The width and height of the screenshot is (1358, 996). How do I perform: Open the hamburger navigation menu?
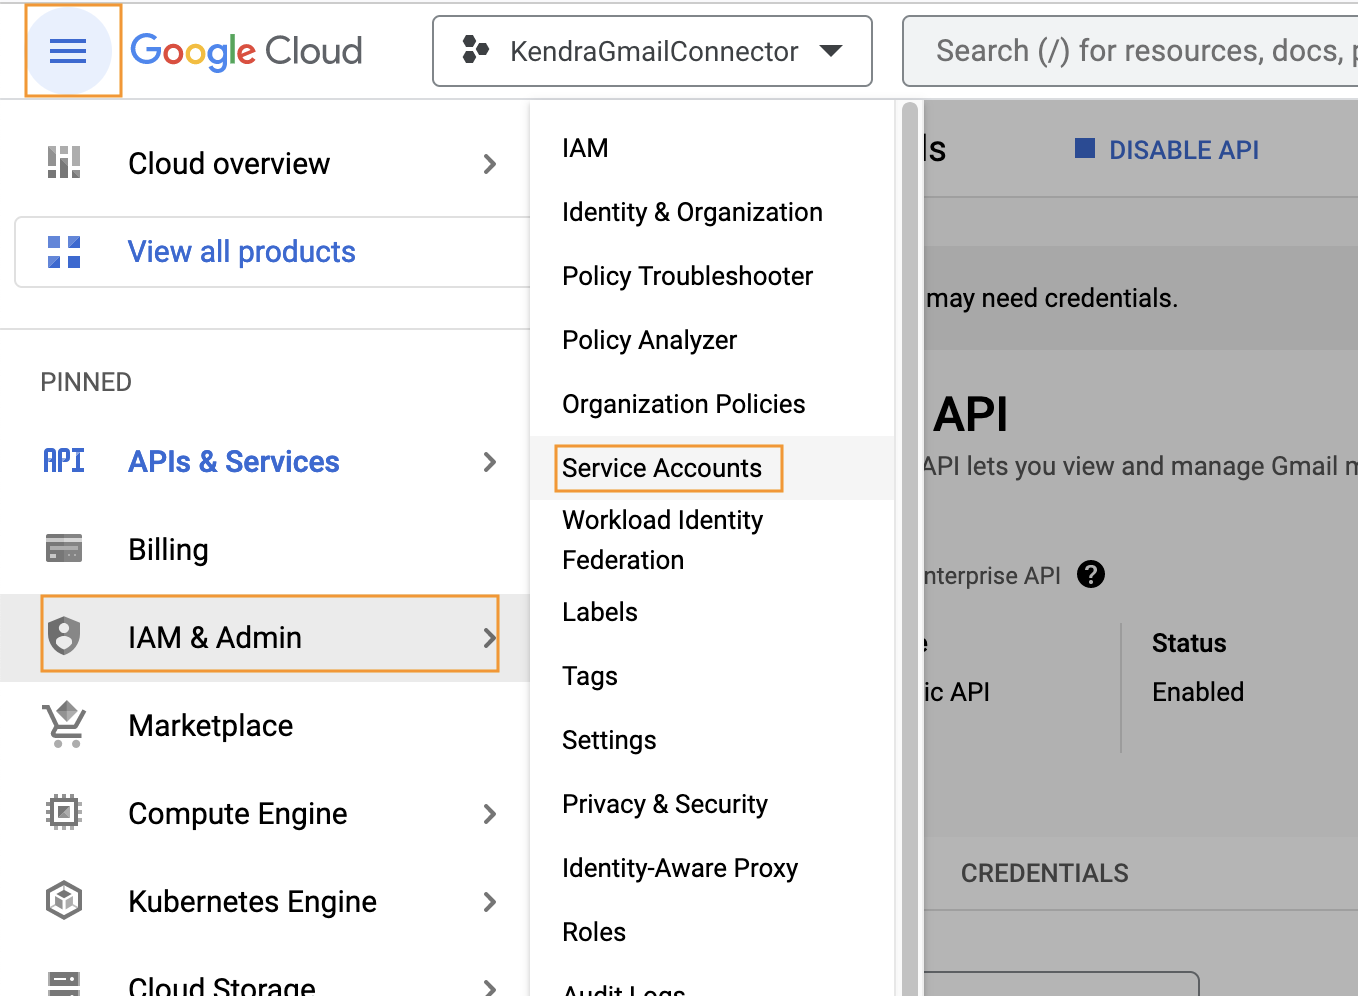pyautogui.click(x=68, y=50)
